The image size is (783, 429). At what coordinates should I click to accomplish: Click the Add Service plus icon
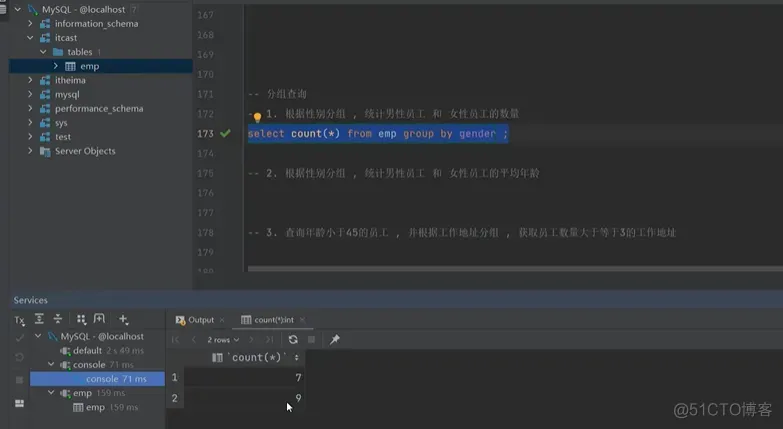(x=123, y=319)
